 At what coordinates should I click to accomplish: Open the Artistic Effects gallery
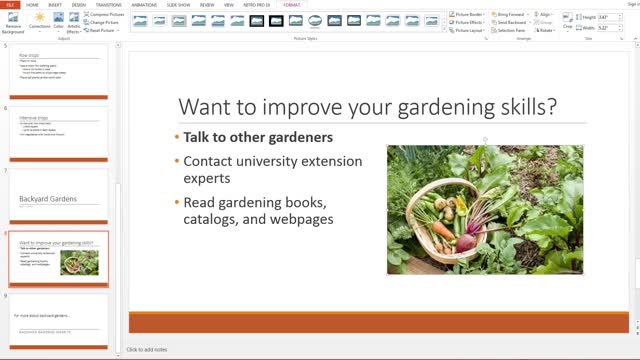74,22
